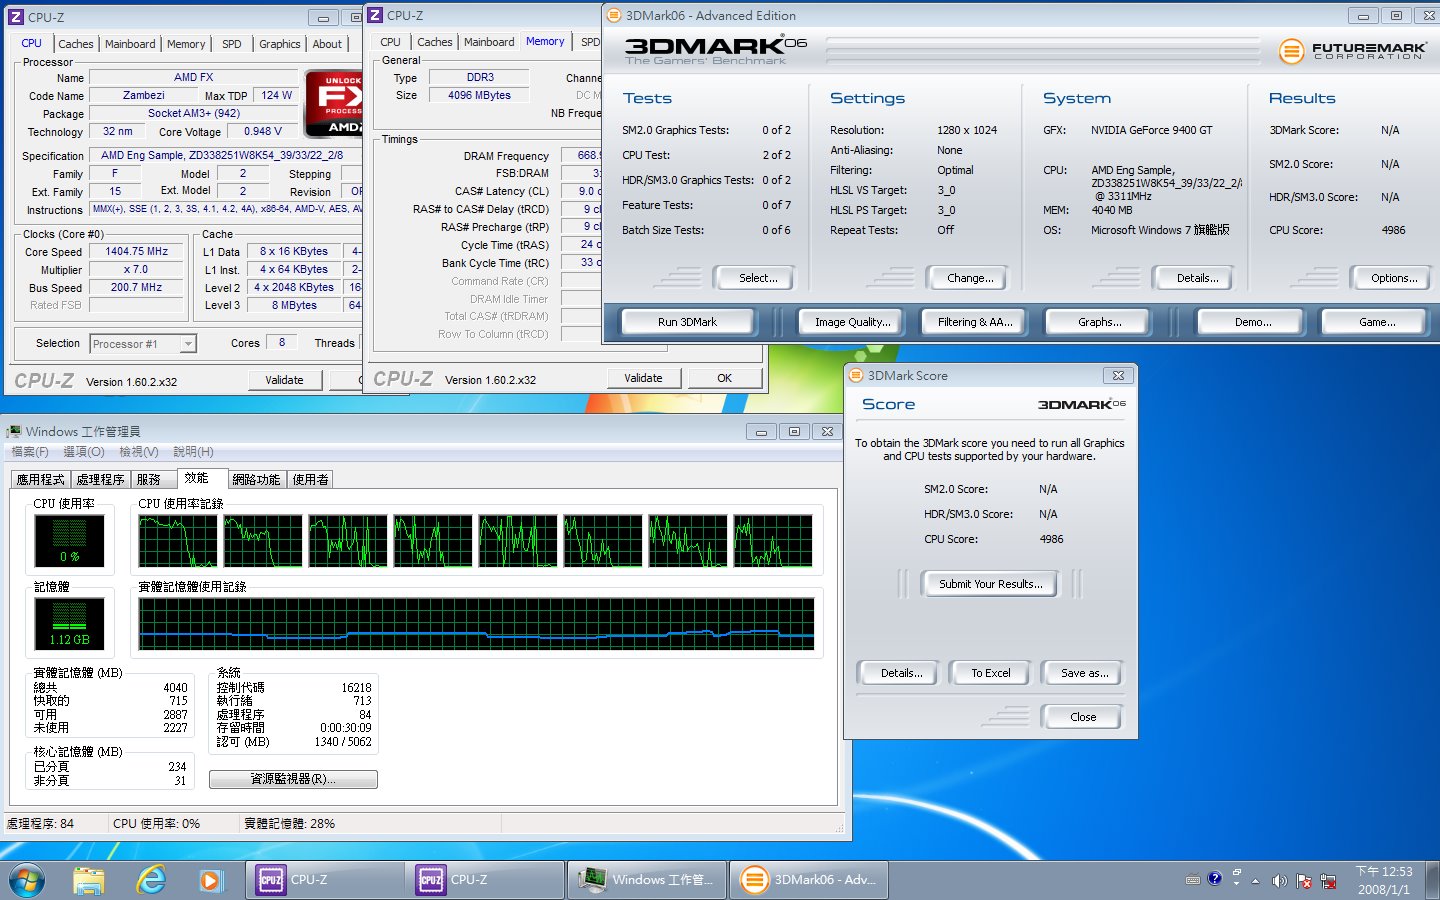Open Windows Explorer folder icon in taskbar

pos(89,880)
